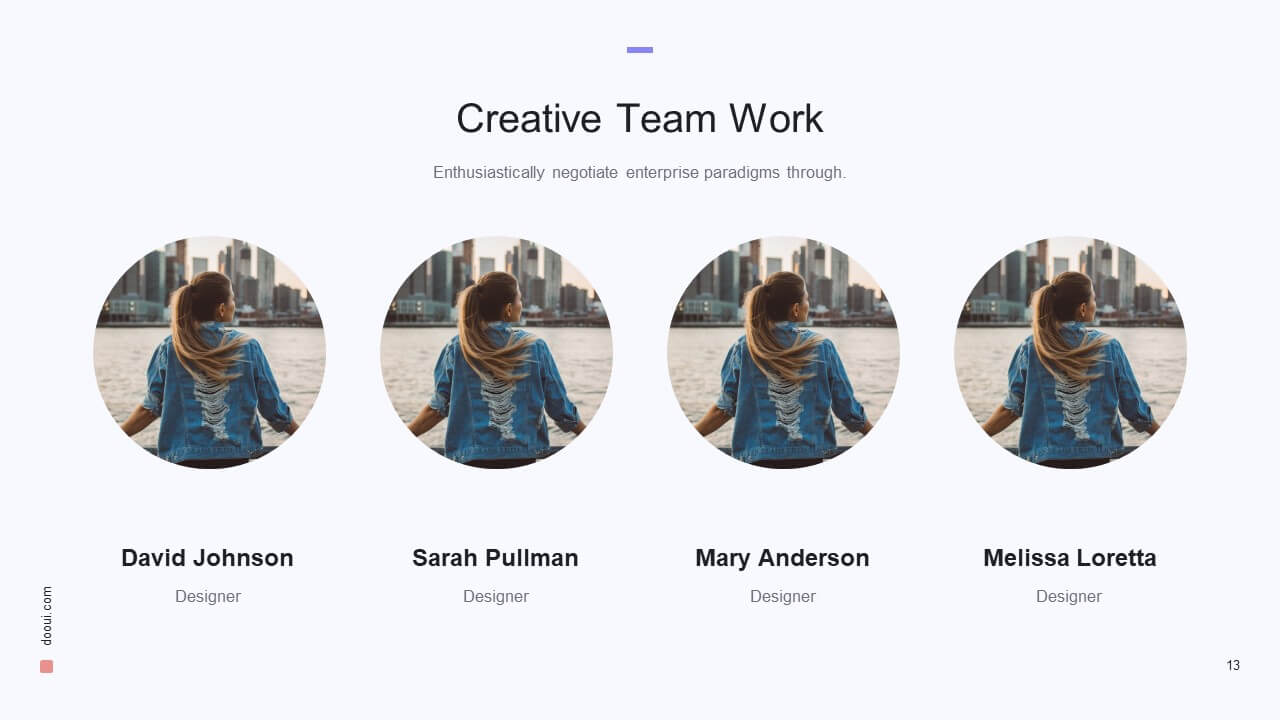Click "Designer" under Mary Anderson
The height and width of the screenshot is (720, 1280).
tap(783, 596)
